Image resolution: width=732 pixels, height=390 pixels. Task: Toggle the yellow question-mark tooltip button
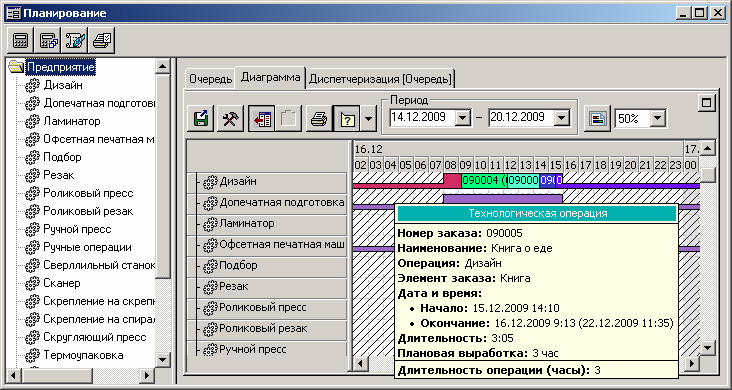click(347, 119)
